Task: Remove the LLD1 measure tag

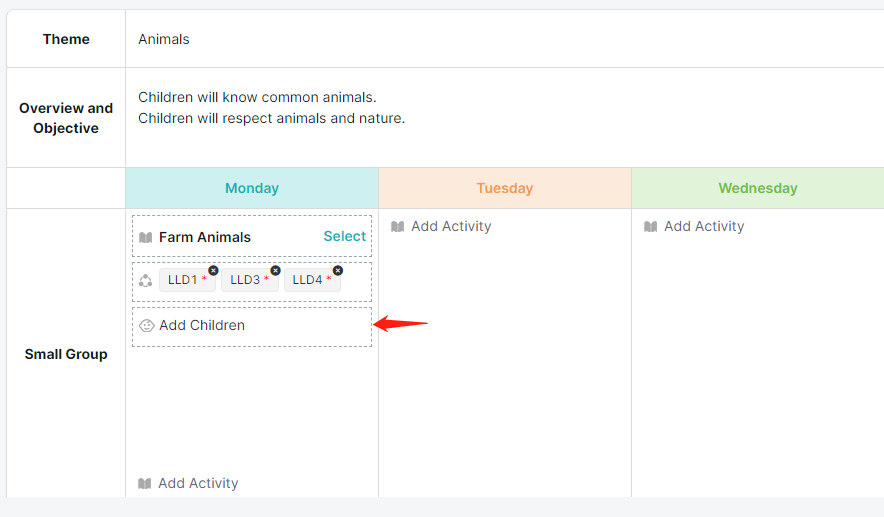Action: (x=213, y=271)
